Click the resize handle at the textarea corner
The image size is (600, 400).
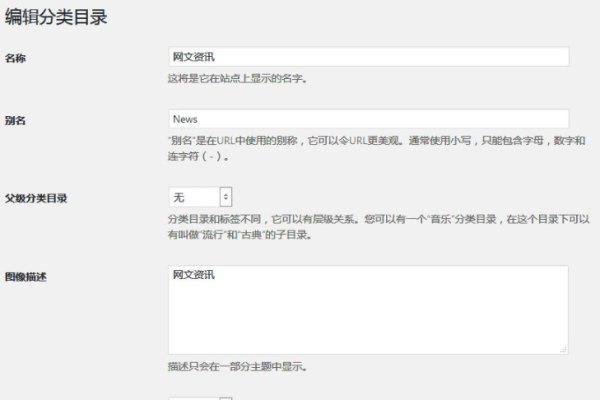pos(564,349)
